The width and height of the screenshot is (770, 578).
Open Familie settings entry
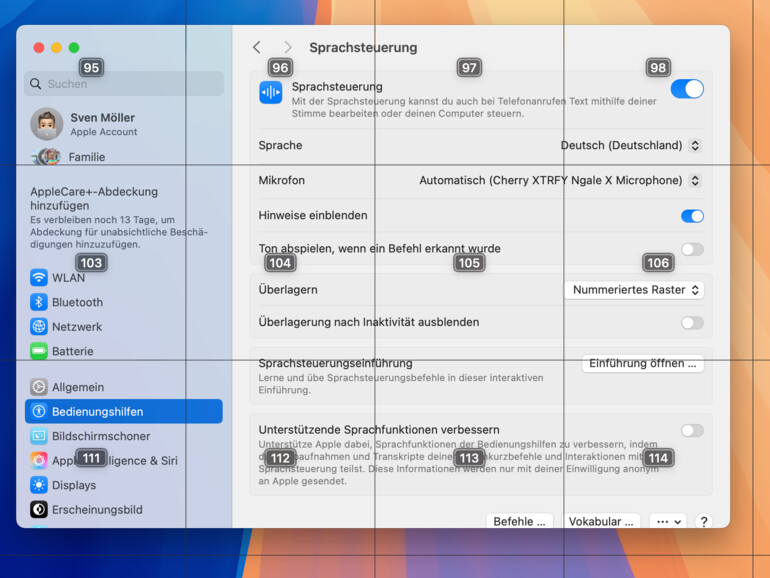click(124, 157)
